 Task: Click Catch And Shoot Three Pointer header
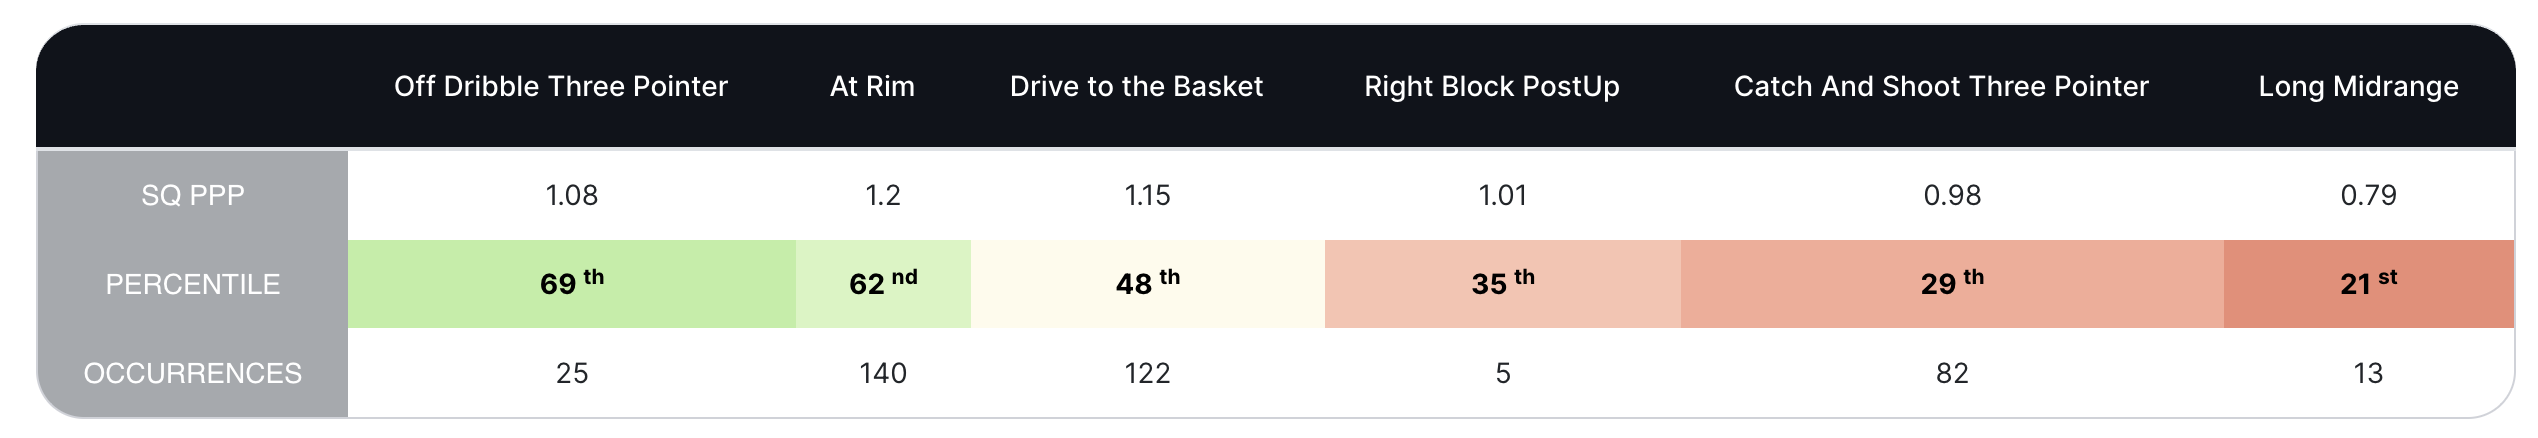click(x=1940, y=87)
